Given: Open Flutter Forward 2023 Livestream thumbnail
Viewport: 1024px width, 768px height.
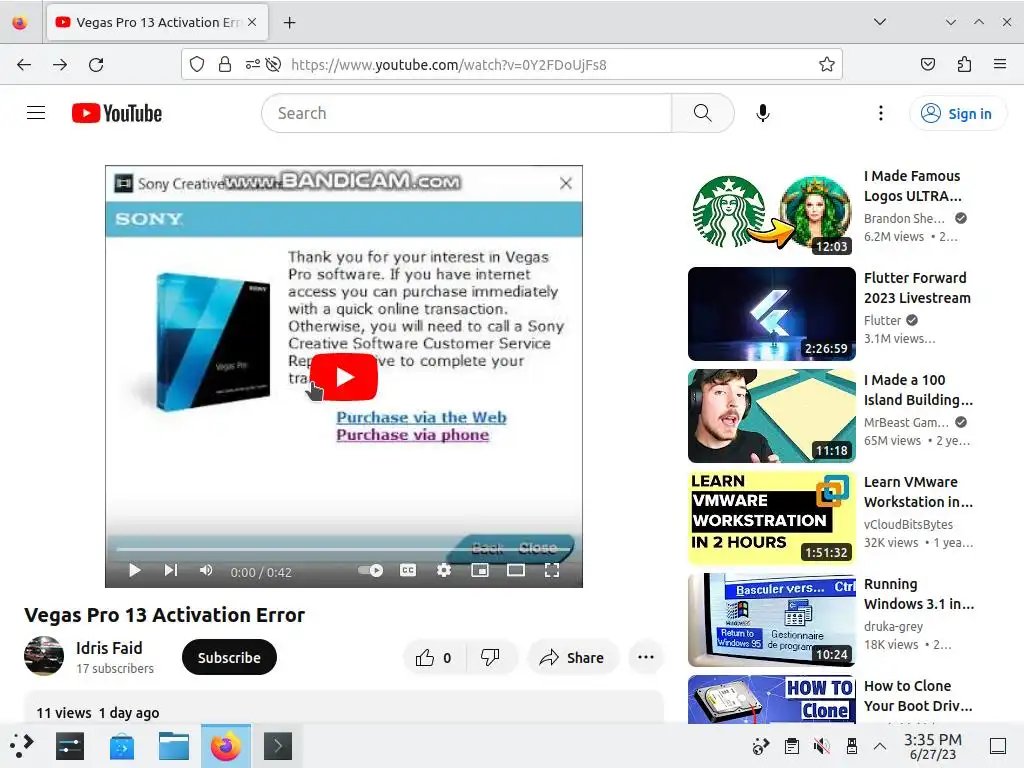Looking at the screenshot, I should pyautogui.click(x=772, y=314).
